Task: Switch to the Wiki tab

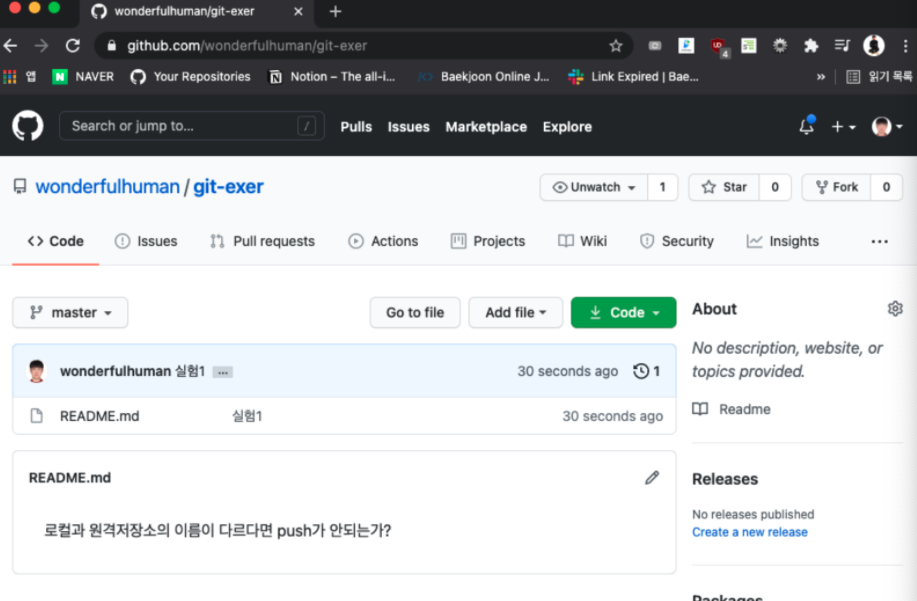Action: 582,241
